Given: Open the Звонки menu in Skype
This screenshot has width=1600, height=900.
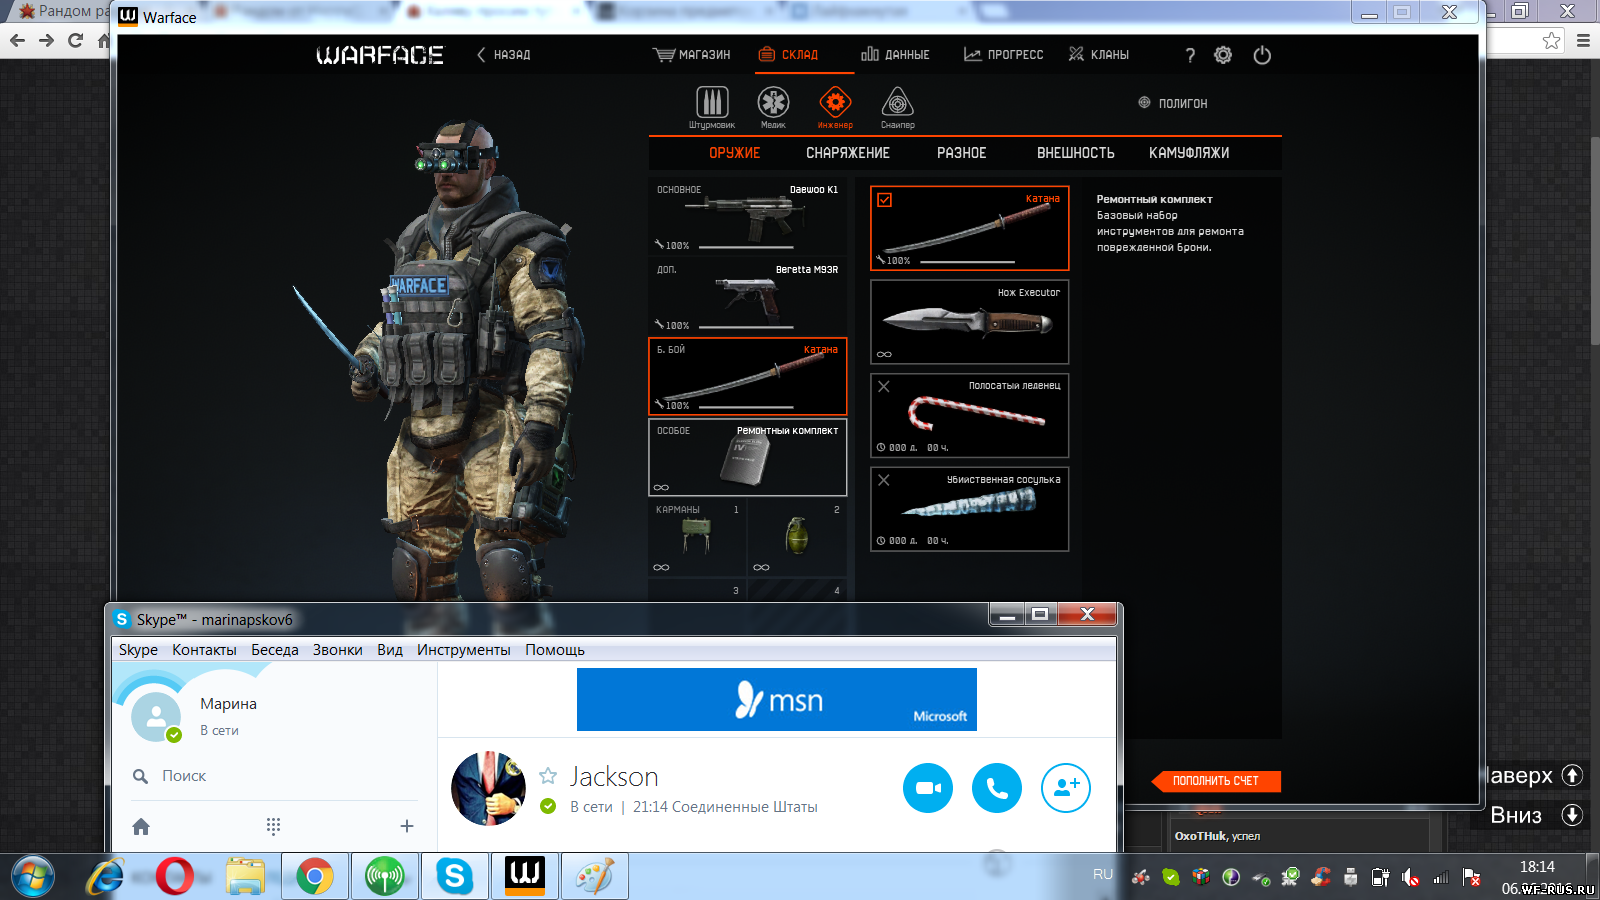Looking at the screenshot, I should (x=338, y=650).
